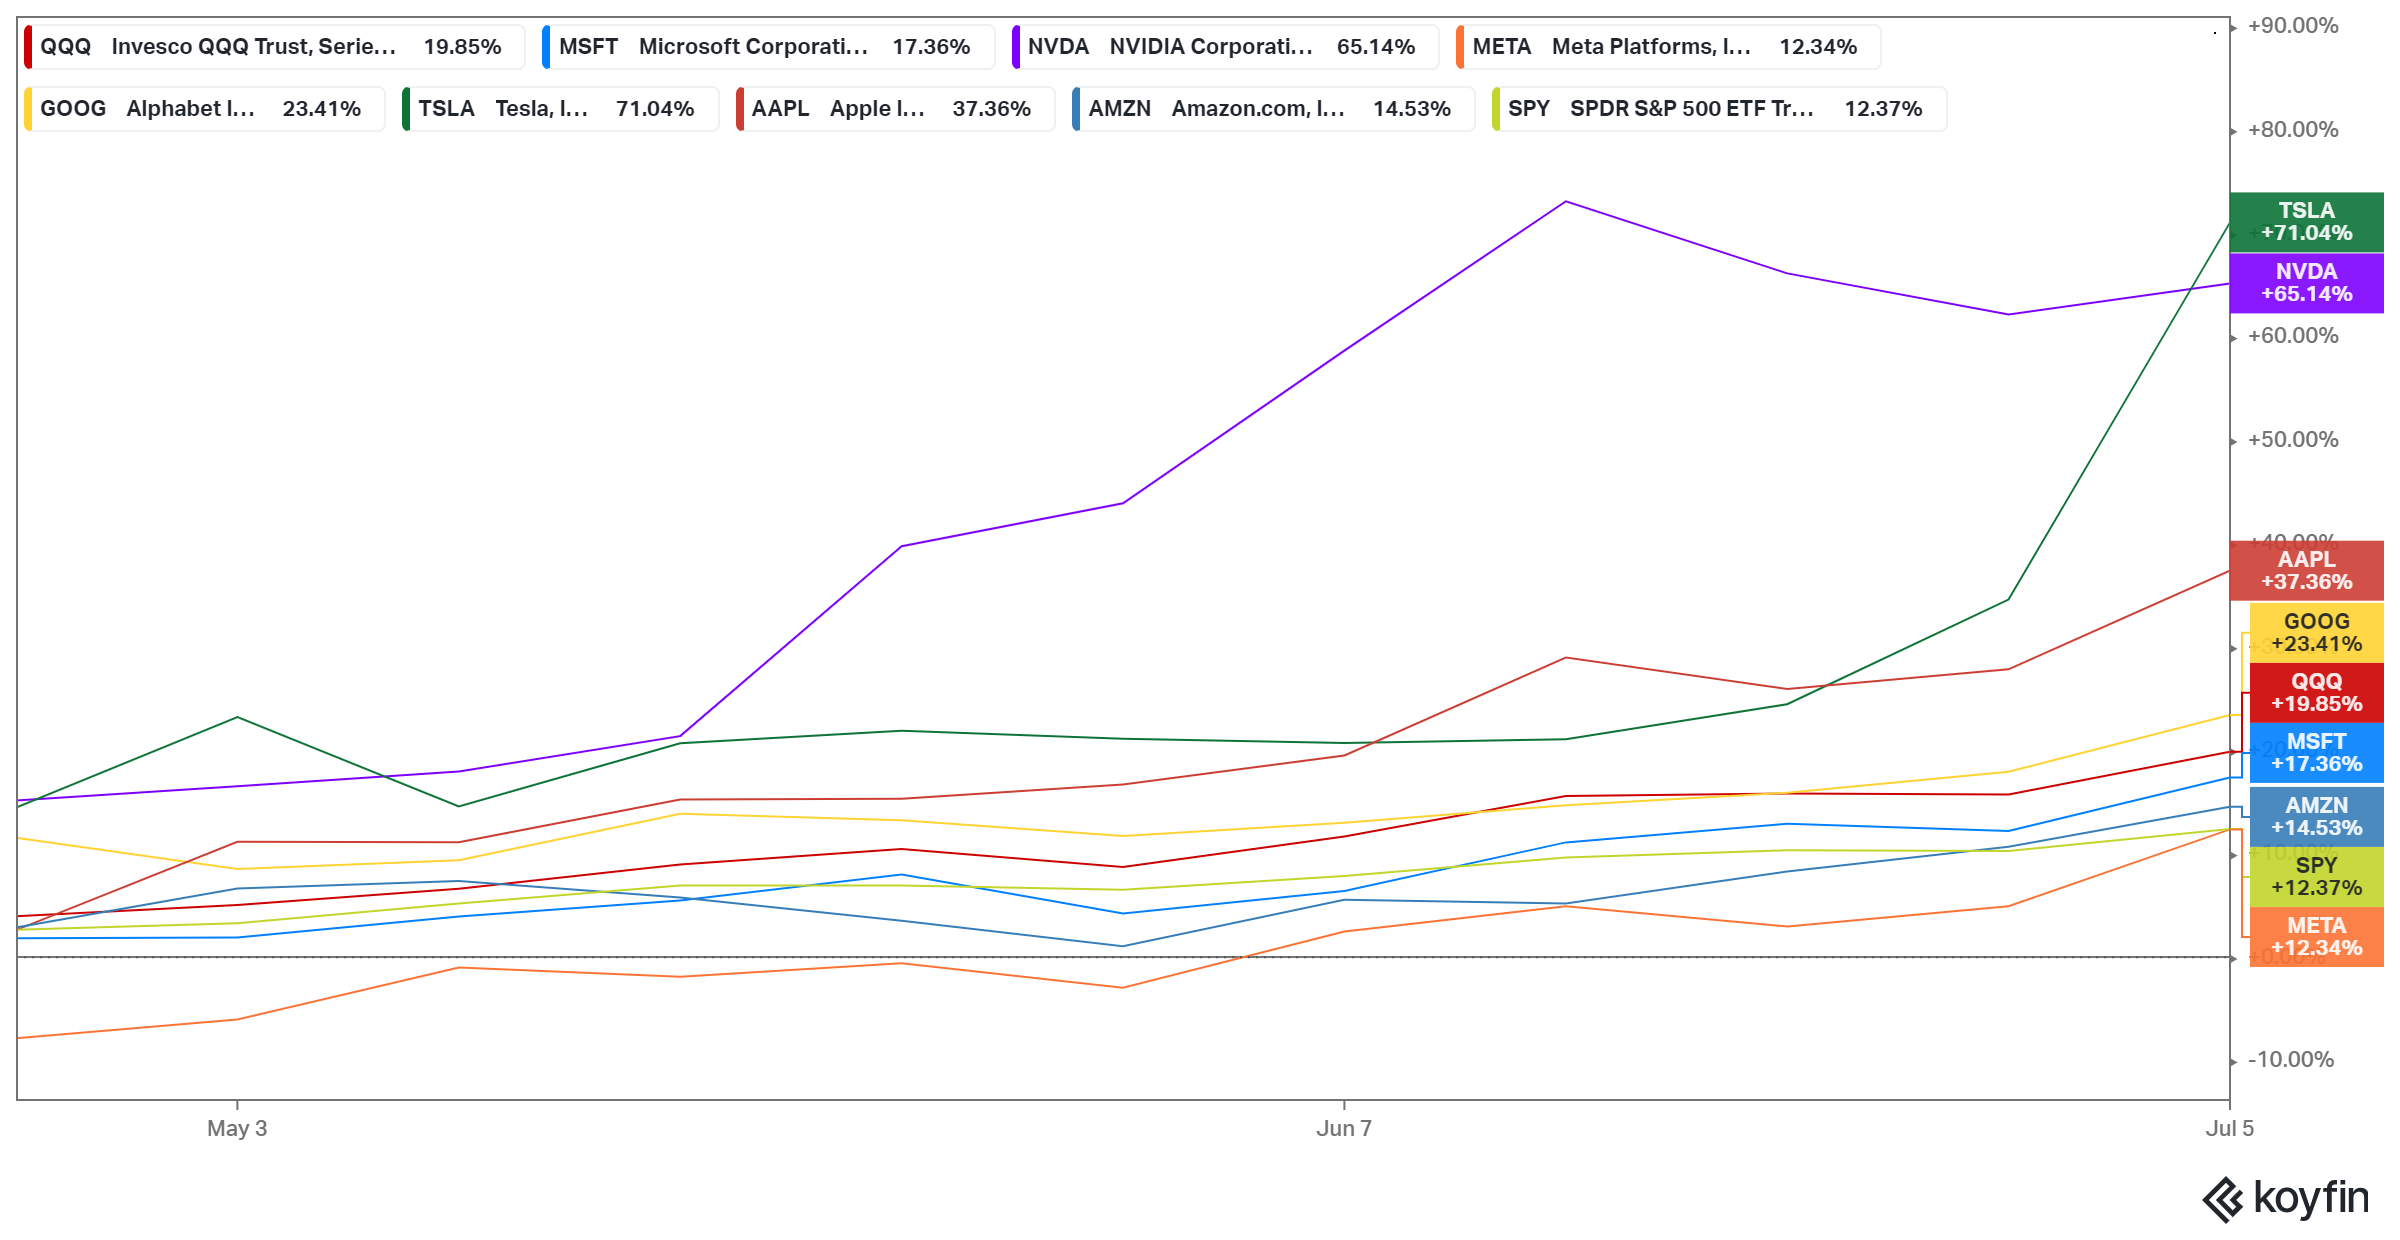
Task: Click the red QQQ color bar in legend
Action: click(x=28, y=47)
